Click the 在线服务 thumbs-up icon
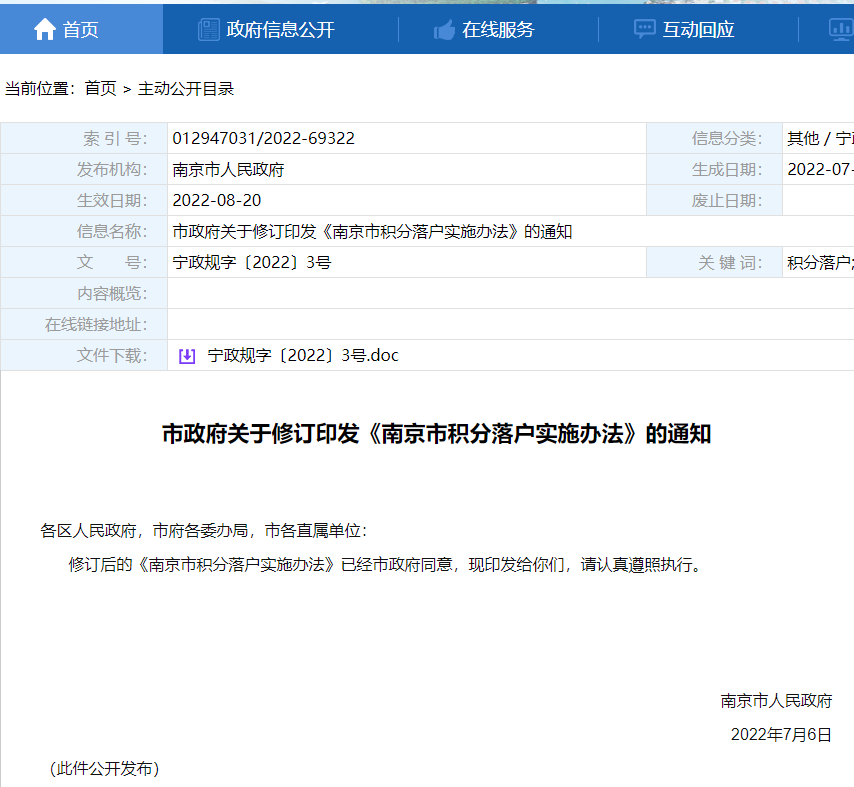Image resolution: width=854 pixels, height=787 pixels. (444, 30)
